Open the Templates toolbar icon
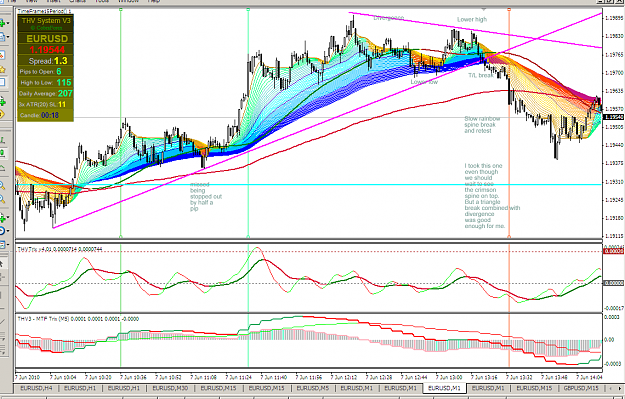Image resolution: width=625 pixels, height=399 pixels. [2, 244]
